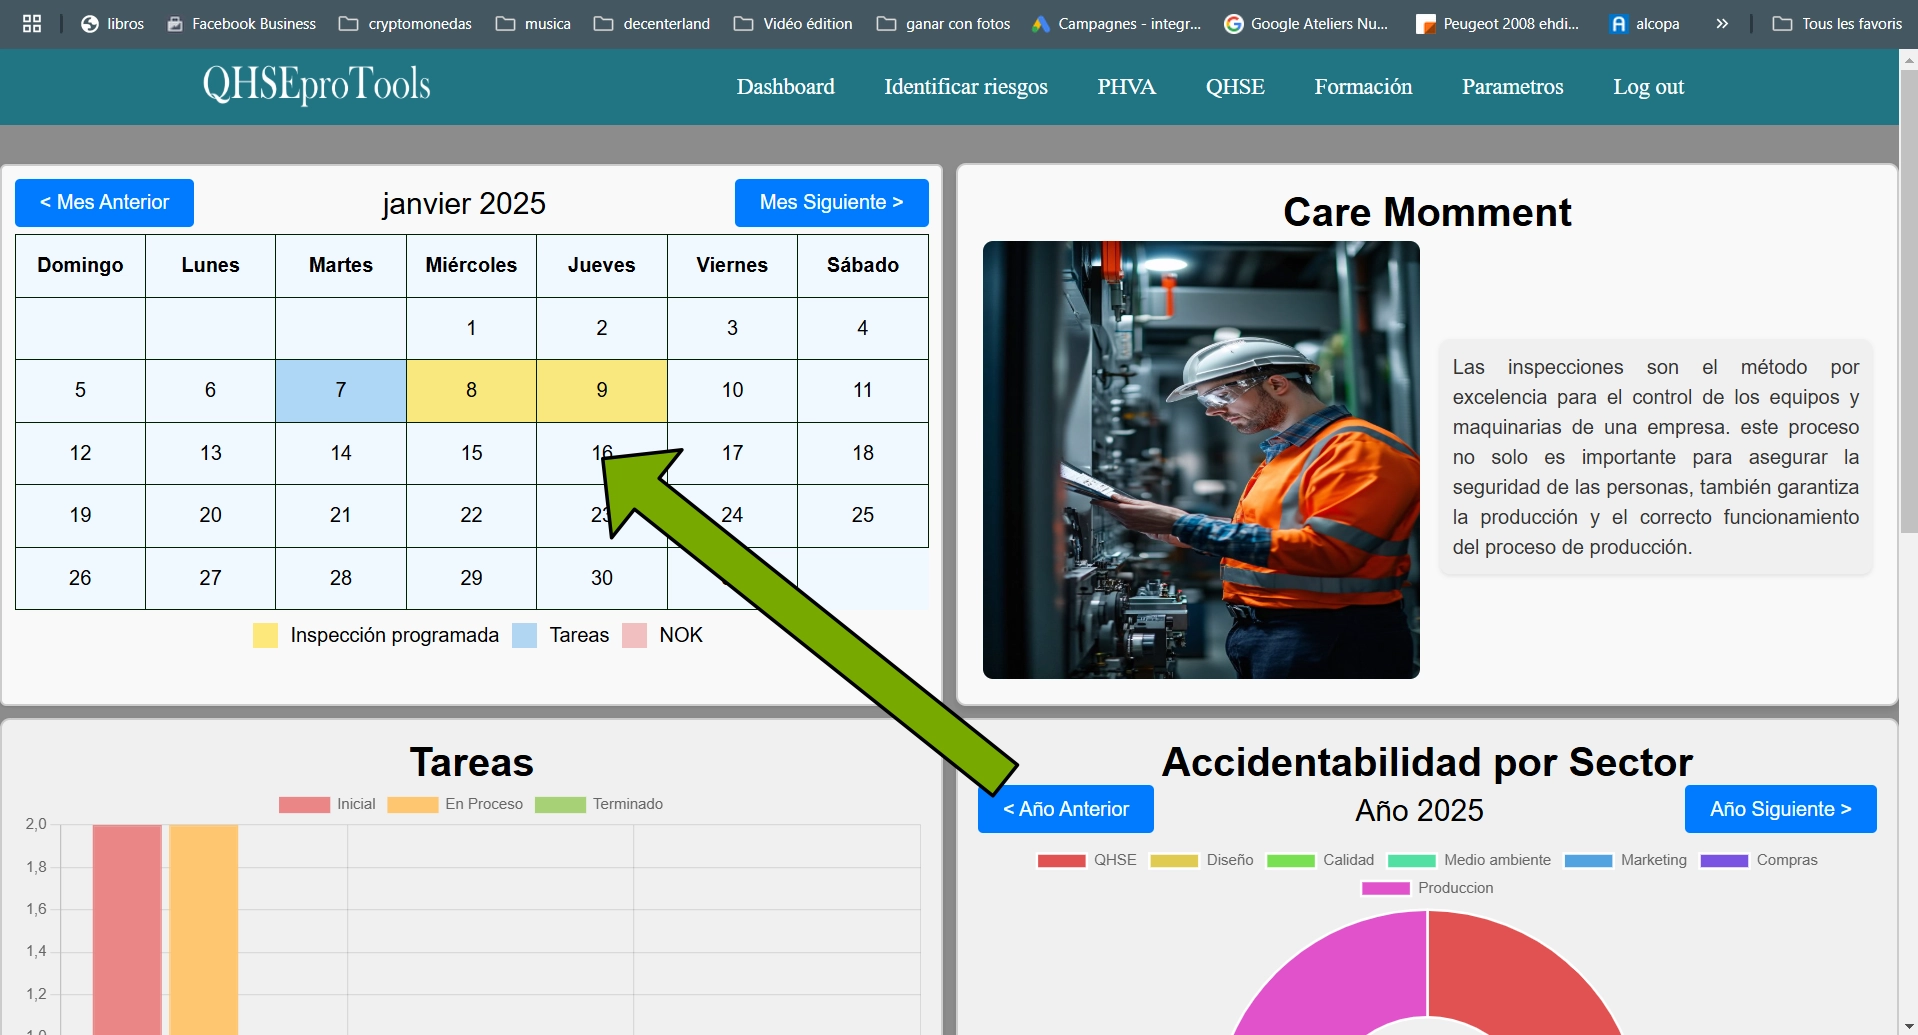This screenshot has width=1918, height=1035.
Task: Click the Mes Siguiente button
Action: [x=831, y=203]
